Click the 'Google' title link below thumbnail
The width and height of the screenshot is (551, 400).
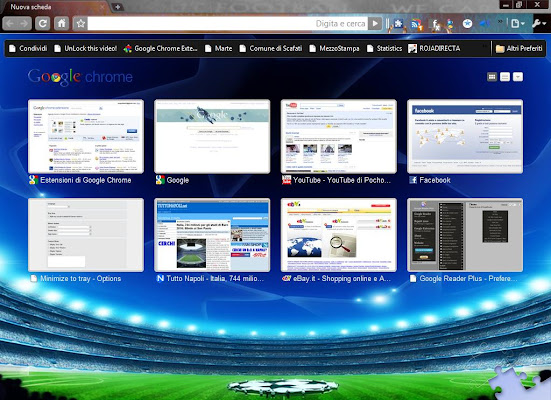coord(178,180)
